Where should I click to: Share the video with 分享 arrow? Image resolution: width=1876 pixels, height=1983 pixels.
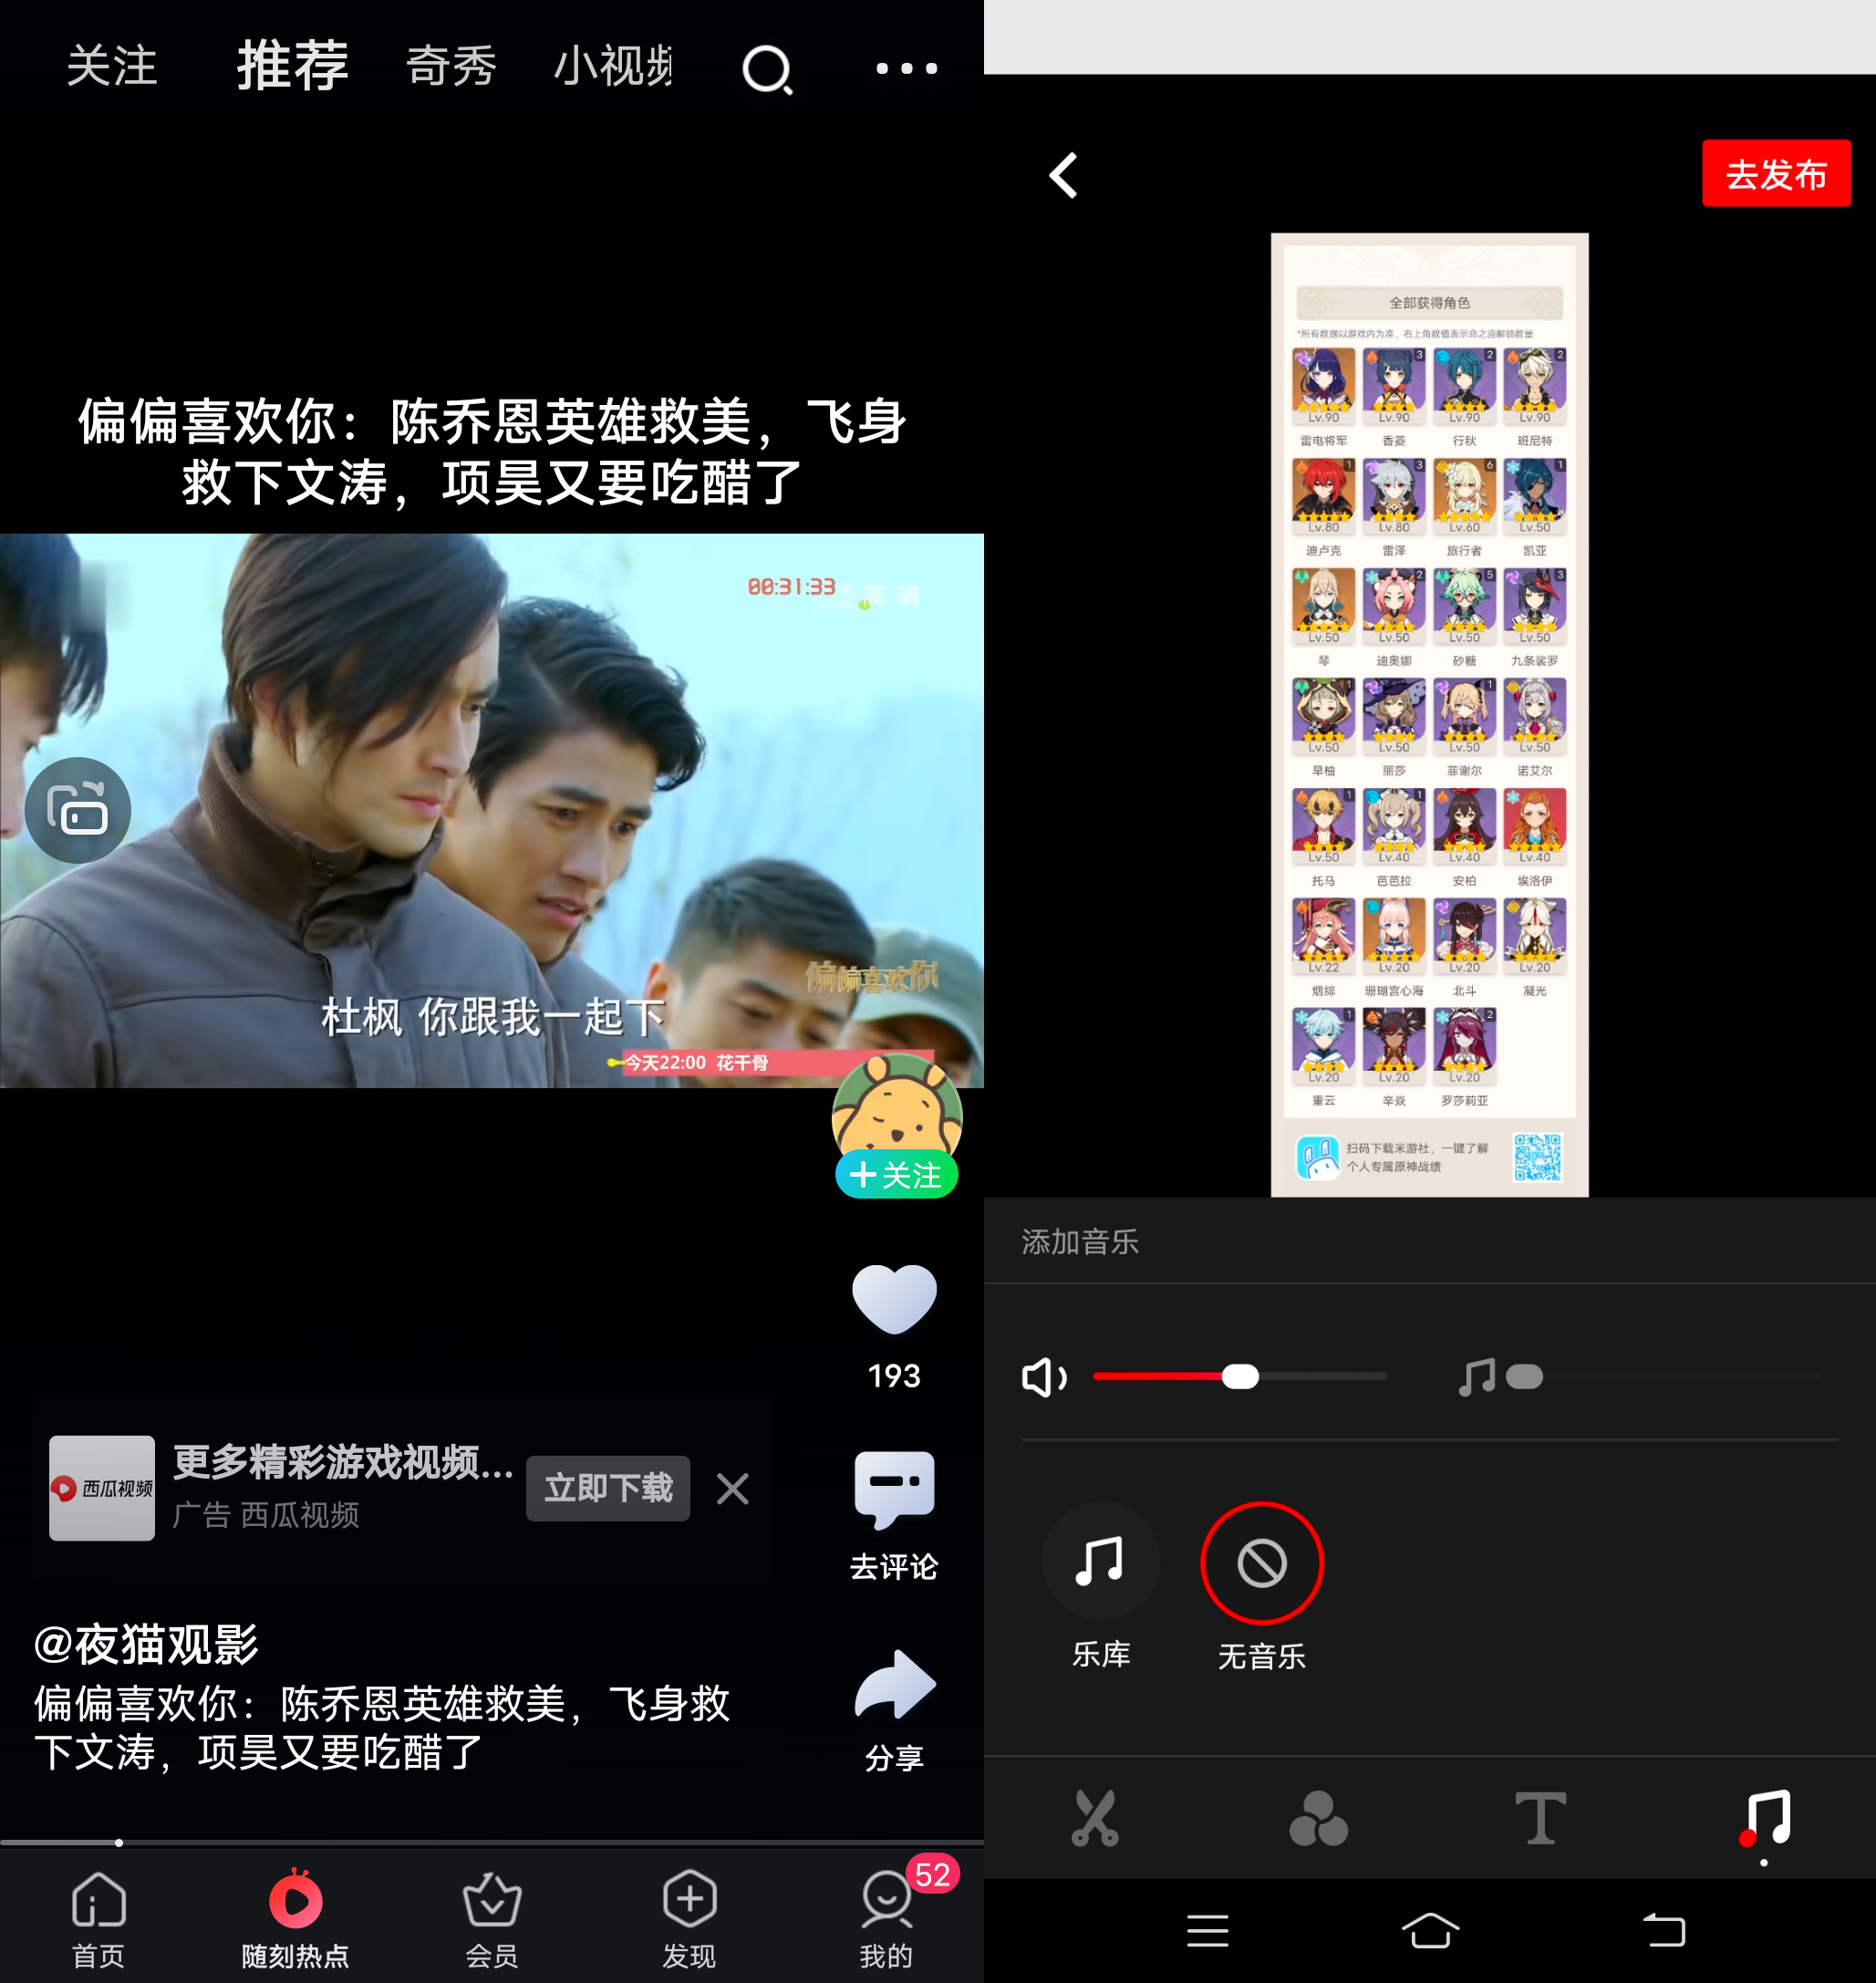tap(894, 1684)
